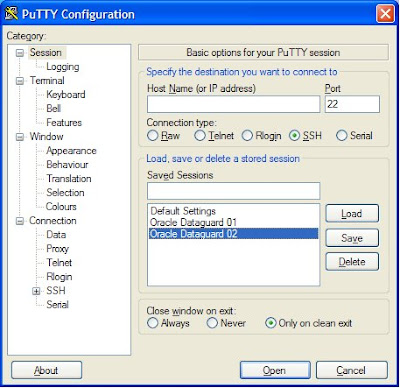Viewport: 400px width, 388px height.
Task: Select SSH connection type
Action: (x=305, y=136)
